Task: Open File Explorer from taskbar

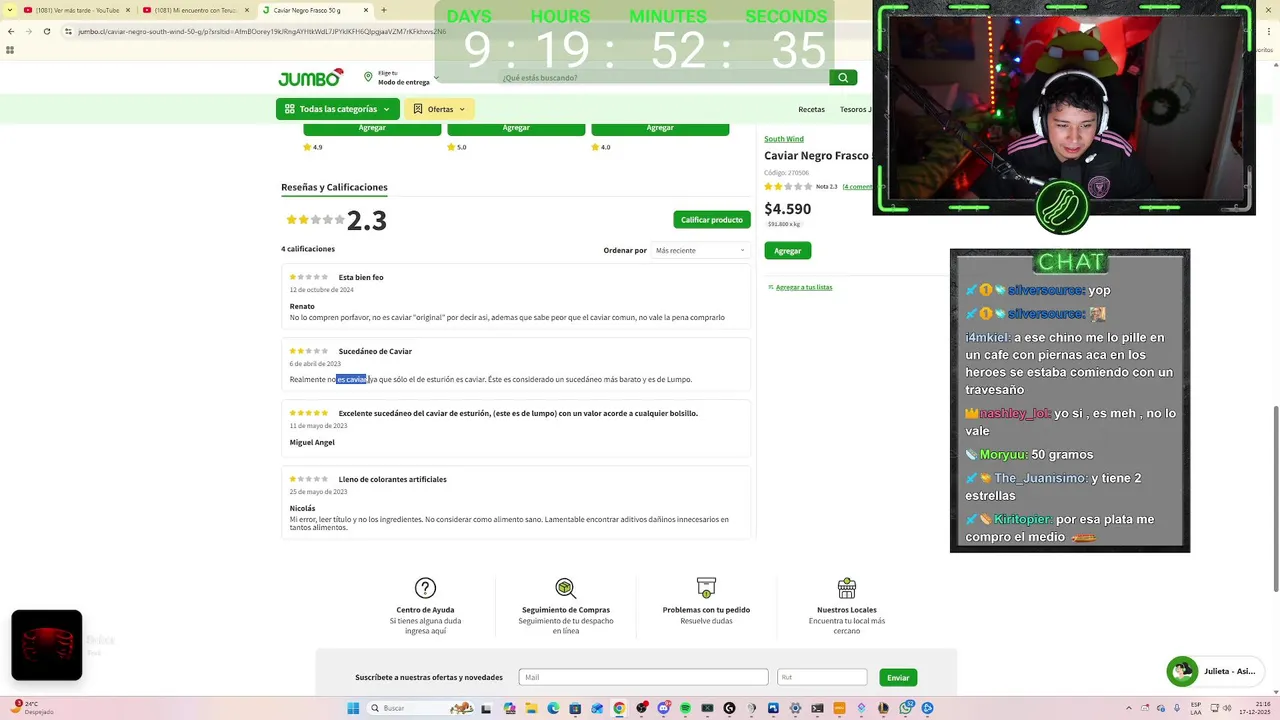Action: point(532,708)
